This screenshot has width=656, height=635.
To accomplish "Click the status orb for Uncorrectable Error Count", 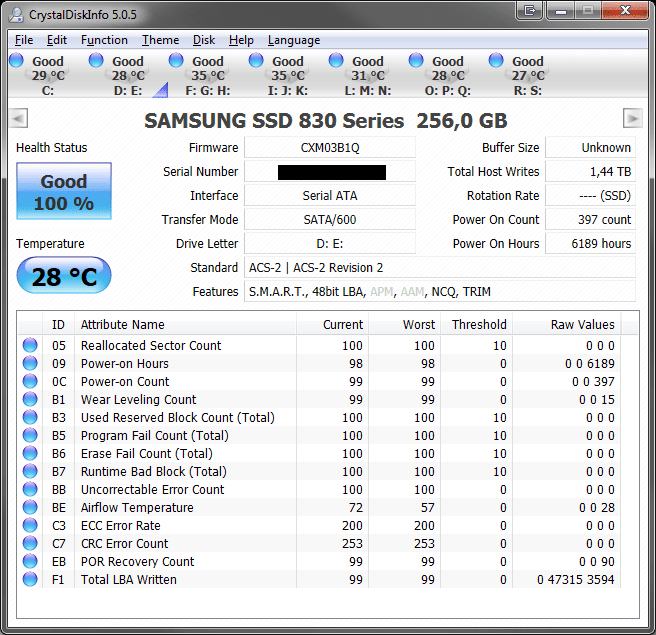I will pyautogui.click(x=30, y=489).
